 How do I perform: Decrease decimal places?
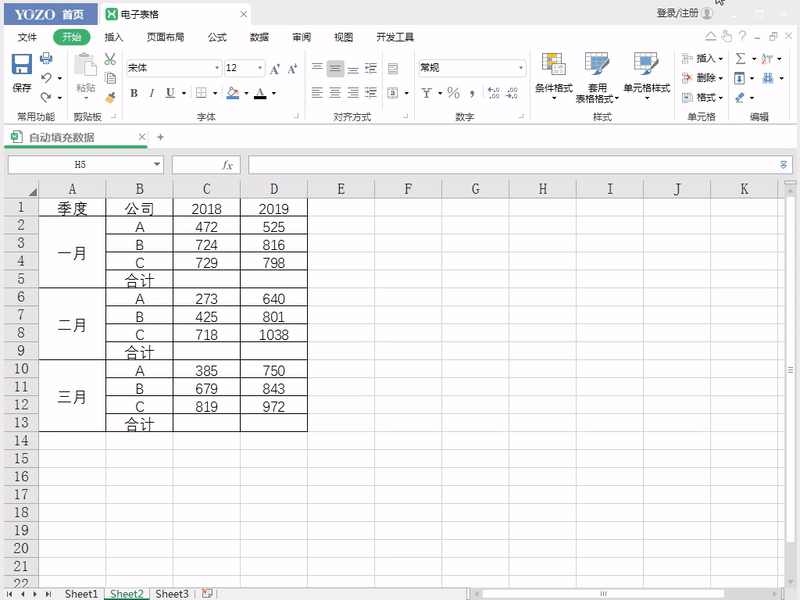click(512, 93)
